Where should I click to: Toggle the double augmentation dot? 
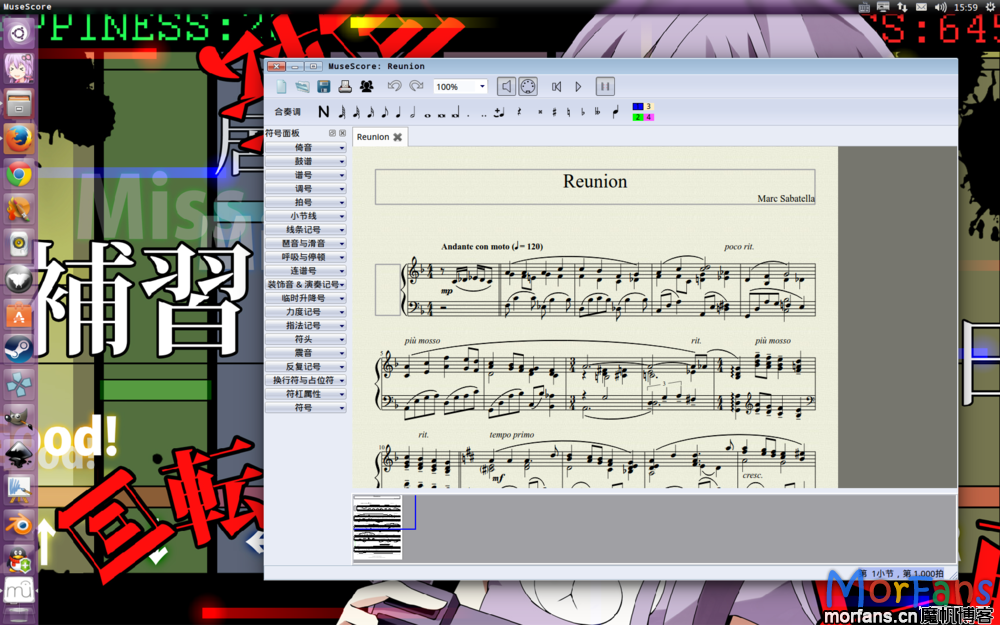(483, 115)
